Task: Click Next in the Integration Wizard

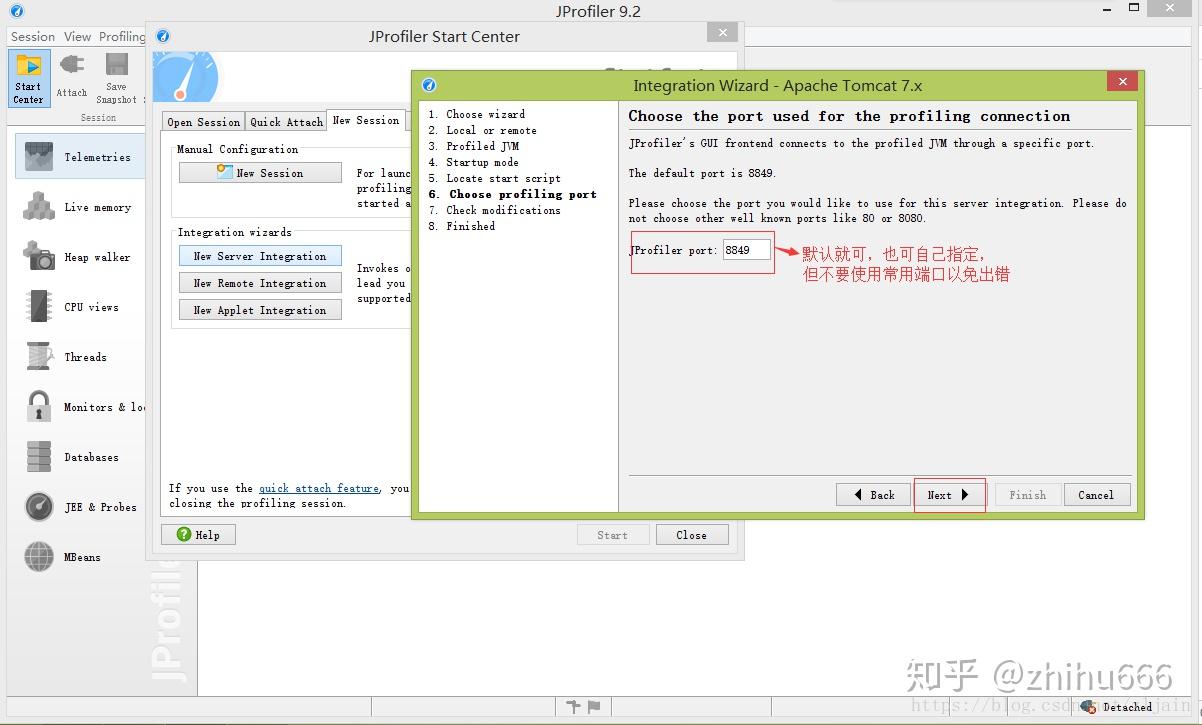Action: point(948,495)
